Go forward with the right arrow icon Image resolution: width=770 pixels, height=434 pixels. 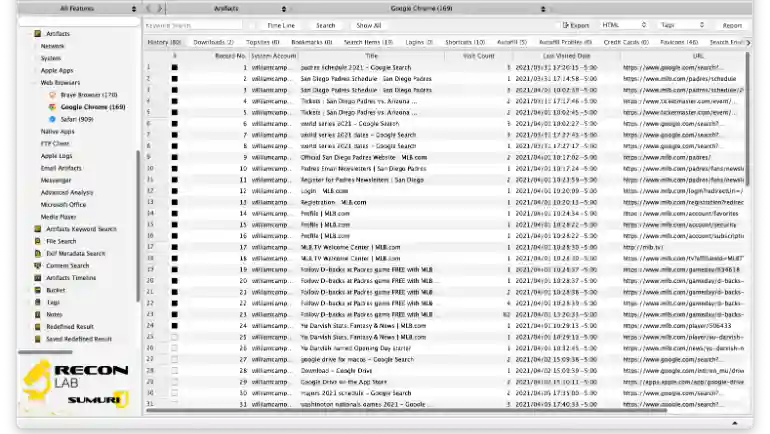(x=159, y=8)
